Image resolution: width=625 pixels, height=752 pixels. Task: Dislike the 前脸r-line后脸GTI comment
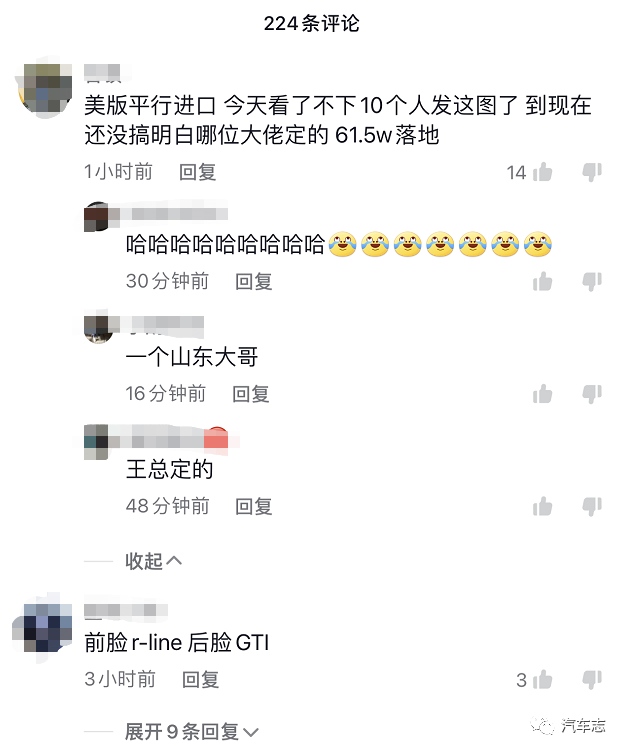592,680
